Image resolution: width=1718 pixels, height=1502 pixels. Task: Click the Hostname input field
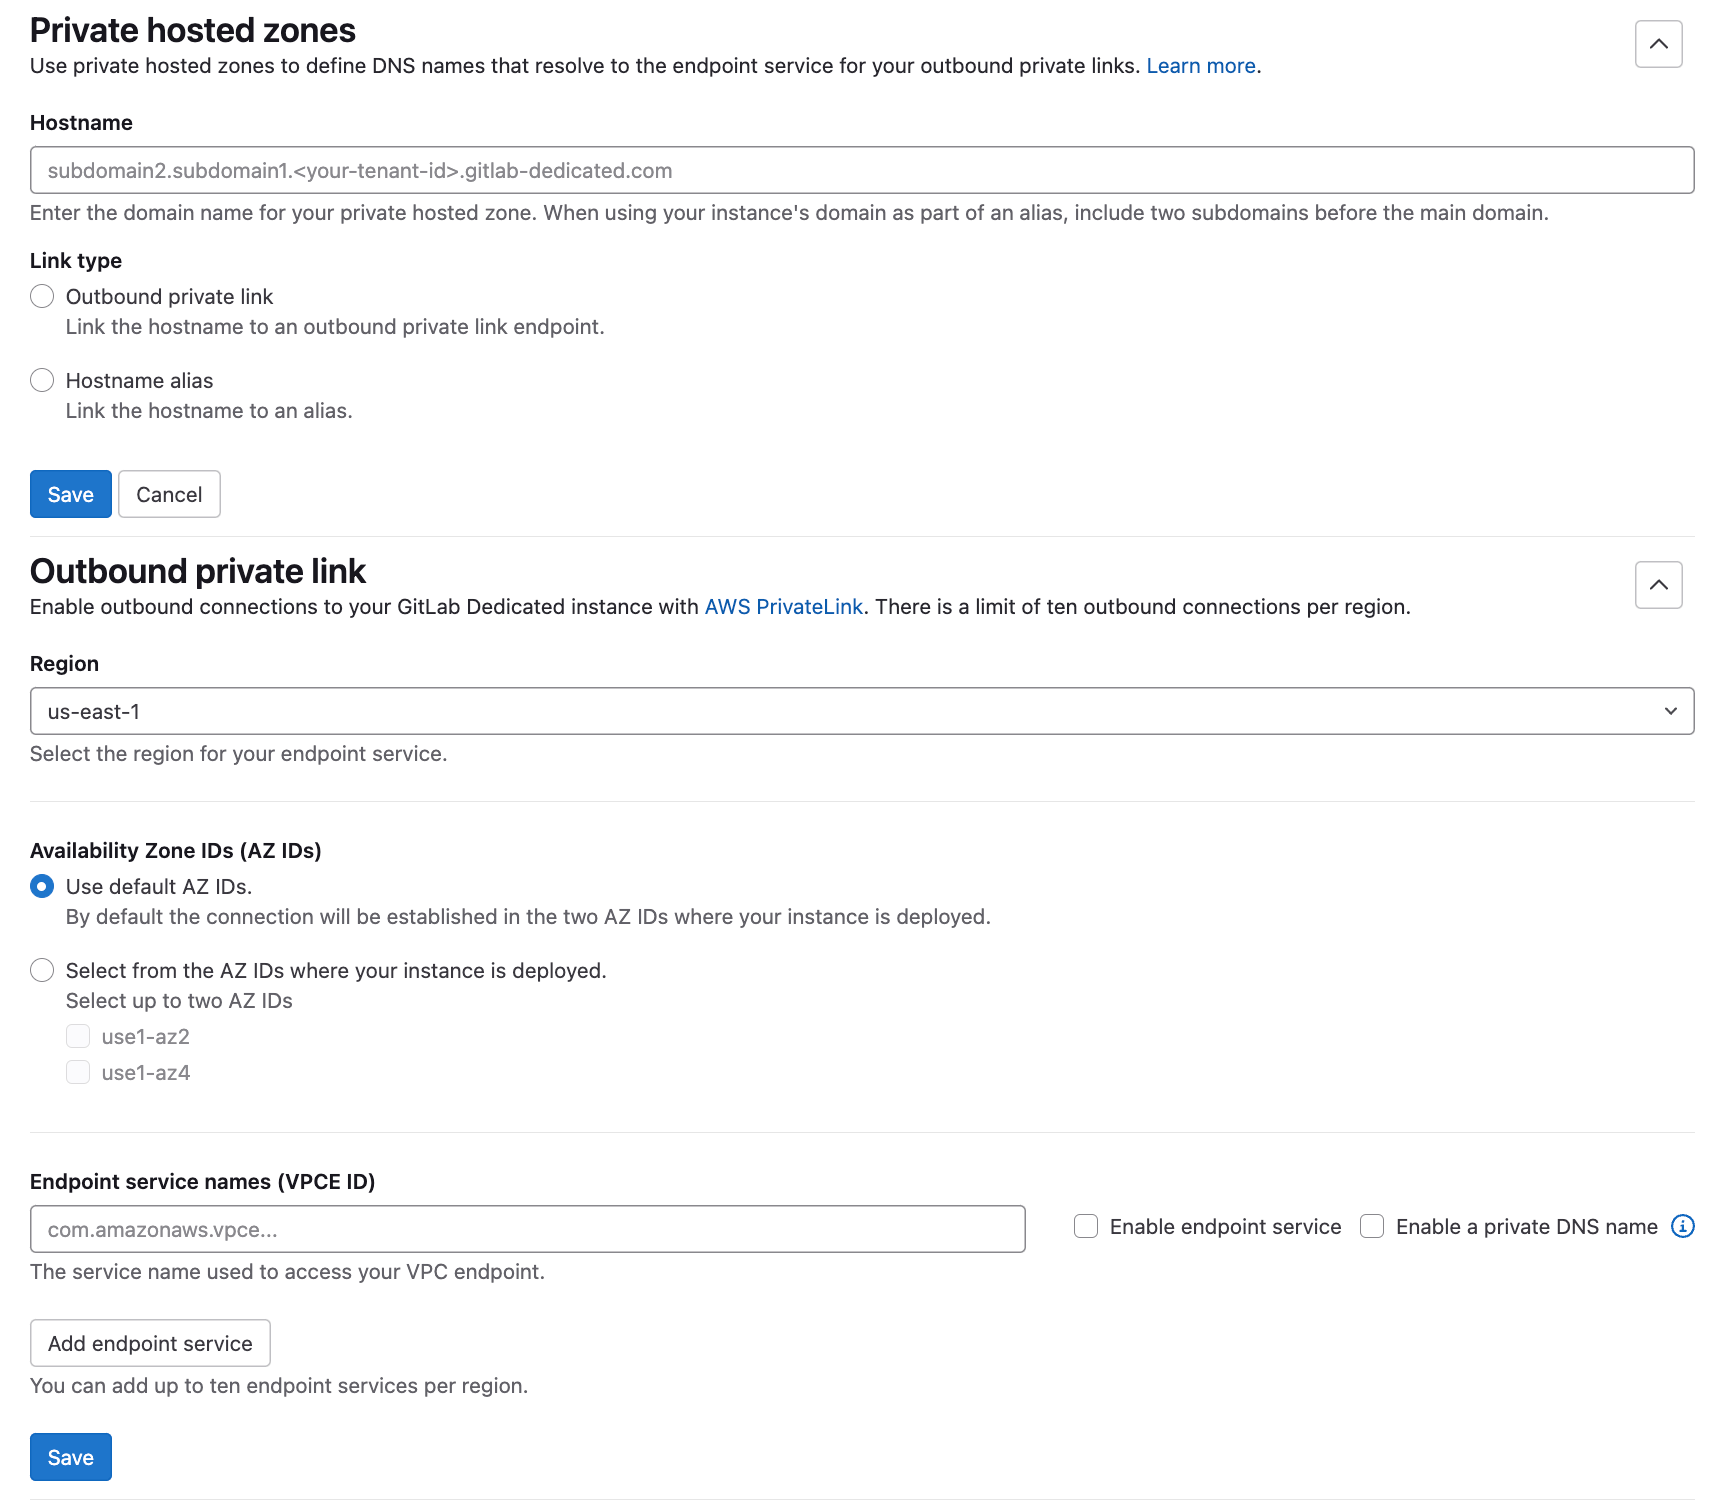coord(861,170)
